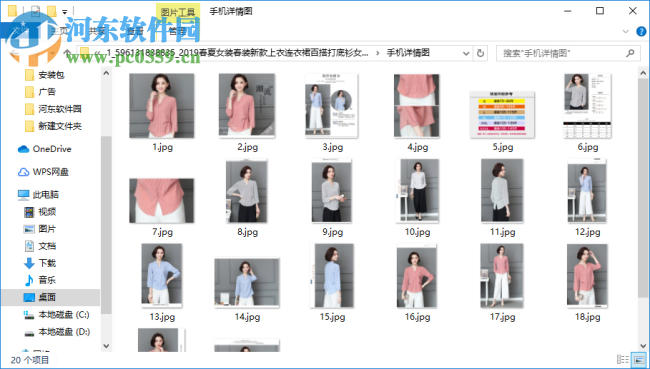Click the 20 个项目 status text
Viewport: 650px width, 369px height.
coord(30,360)
